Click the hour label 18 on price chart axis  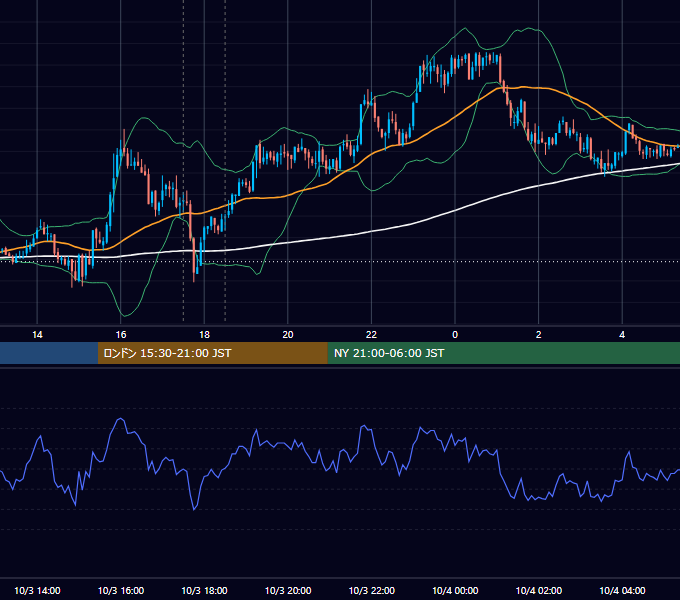204,335
